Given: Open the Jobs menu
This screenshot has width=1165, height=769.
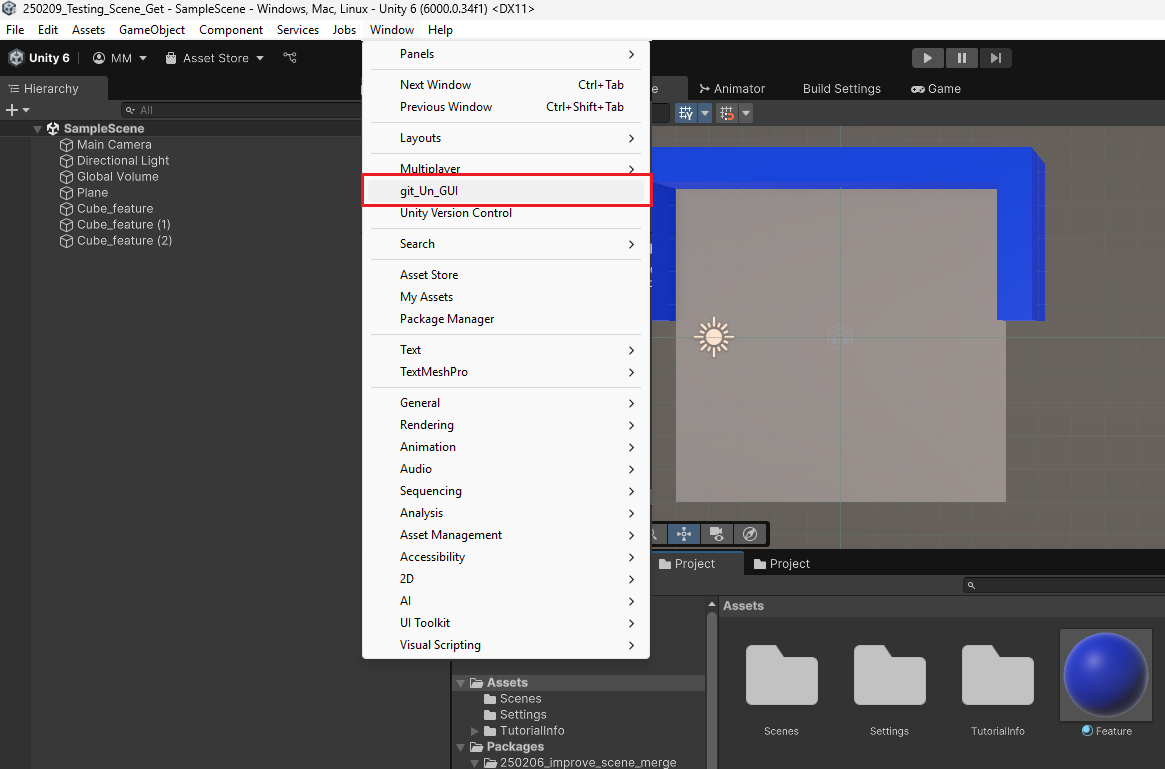Looking at the screenshot, I should point(344,30).
